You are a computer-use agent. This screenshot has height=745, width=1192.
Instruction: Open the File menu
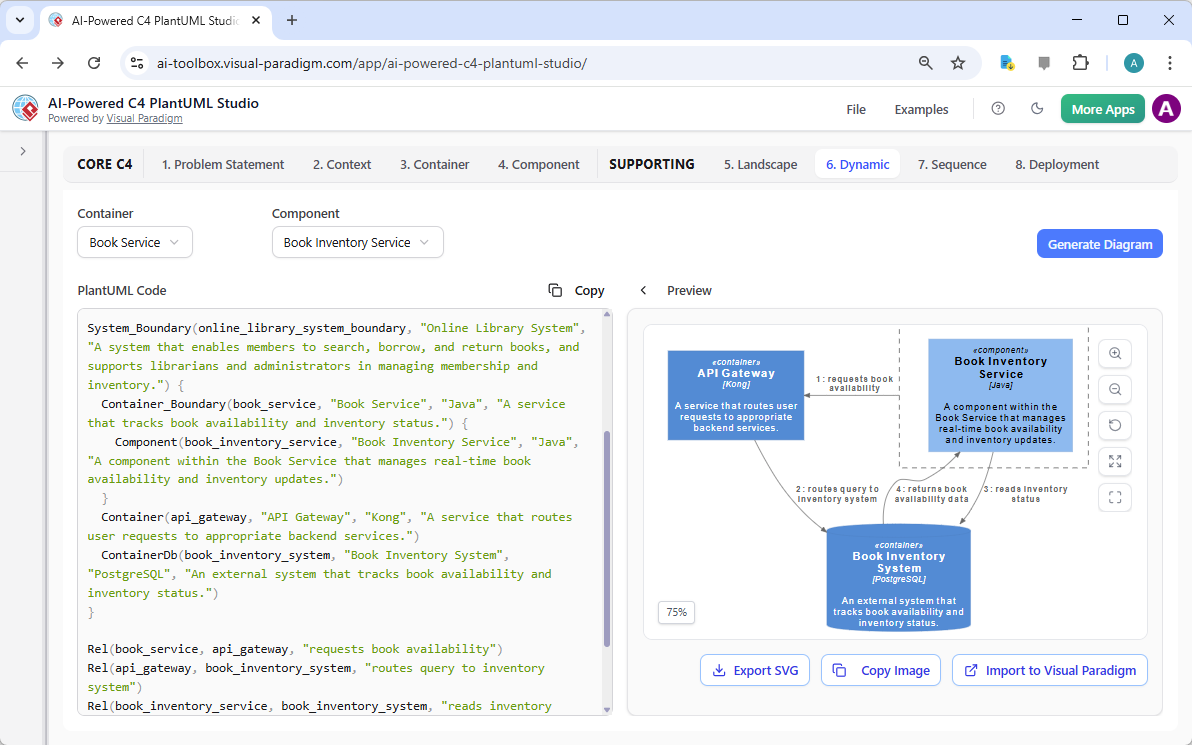point(856,110)
